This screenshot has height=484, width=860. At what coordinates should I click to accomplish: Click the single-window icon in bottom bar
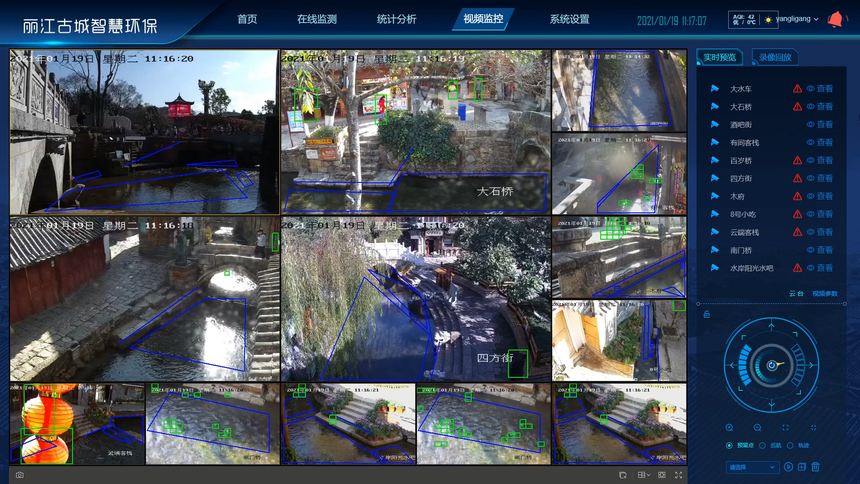tap(623, 475)
